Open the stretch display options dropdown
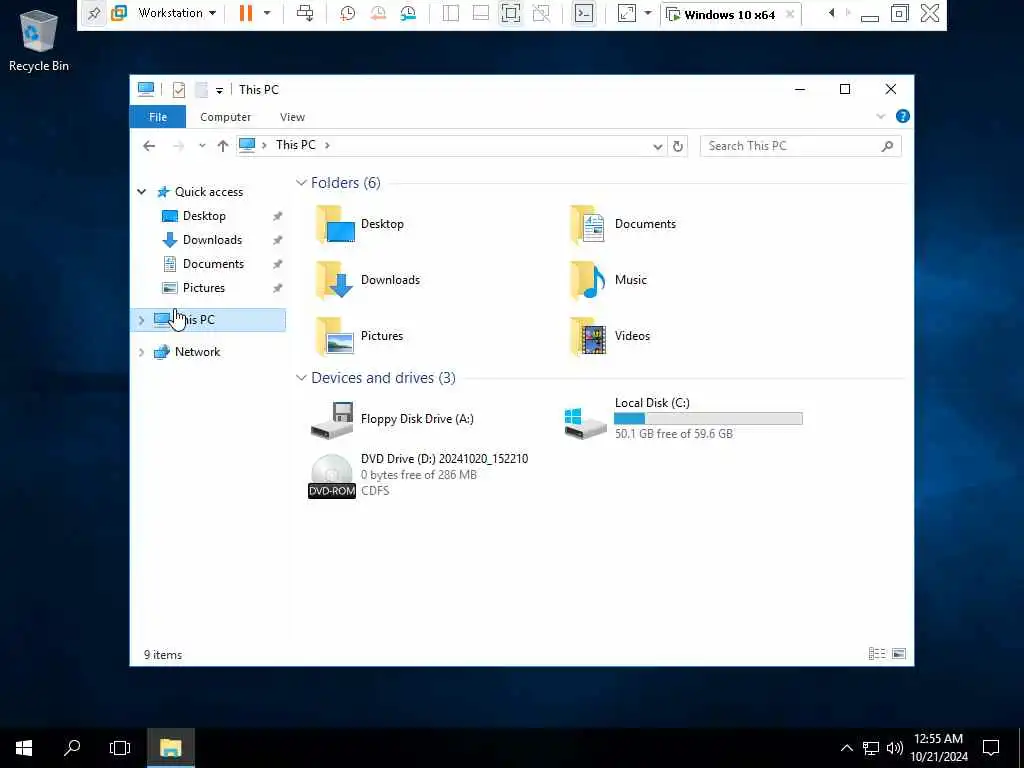The image size is (1024, 768). coord(647,13)
